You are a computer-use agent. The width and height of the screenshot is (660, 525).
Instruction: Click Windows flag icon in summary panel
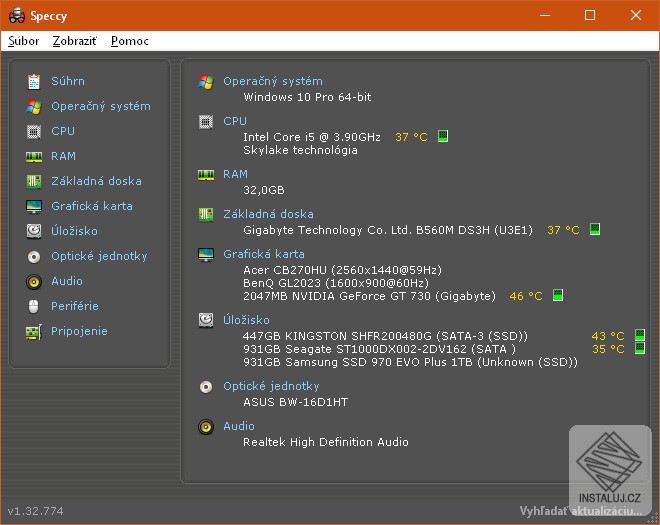coord(206,81)
